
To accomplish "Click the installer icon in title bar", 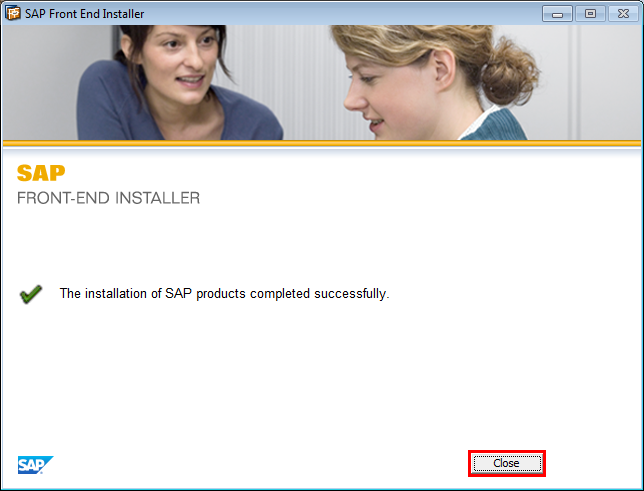I will [13, 13].
